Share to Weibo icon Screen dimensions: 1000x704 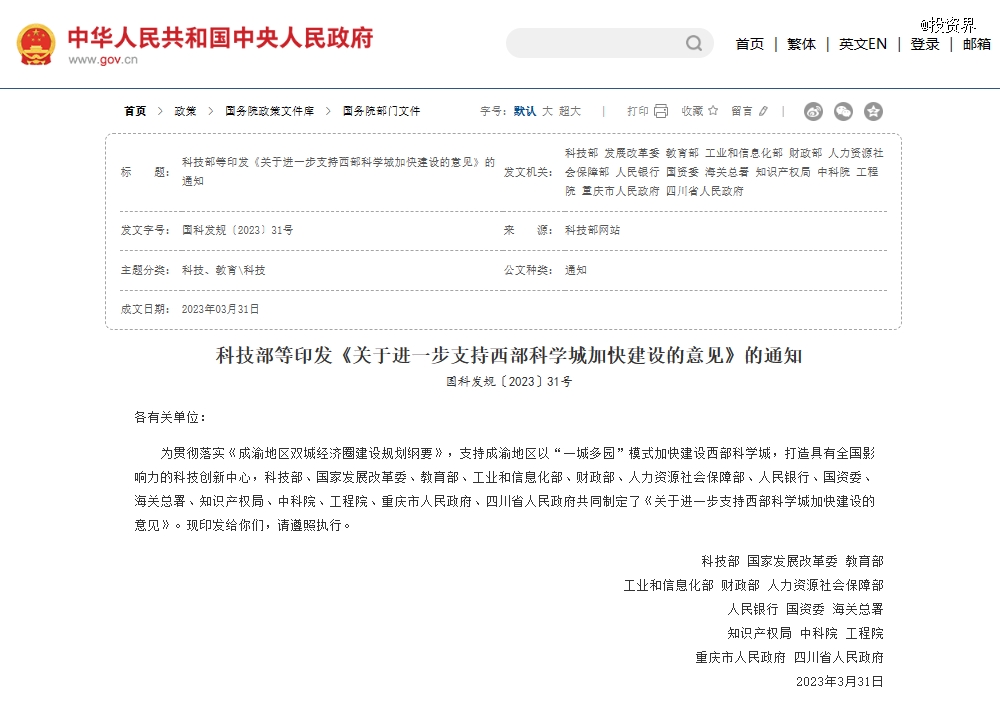pyautogui.click(x=813, y=111)
